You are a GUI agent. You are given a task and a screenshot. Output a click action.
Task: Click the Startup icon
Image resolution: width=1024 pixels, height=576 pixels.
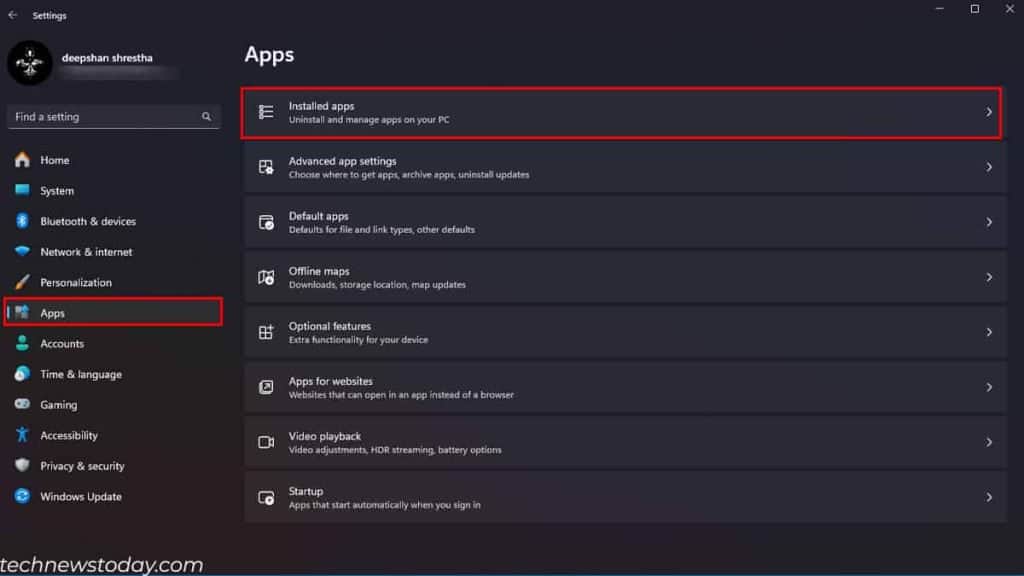tap(265, 497)
